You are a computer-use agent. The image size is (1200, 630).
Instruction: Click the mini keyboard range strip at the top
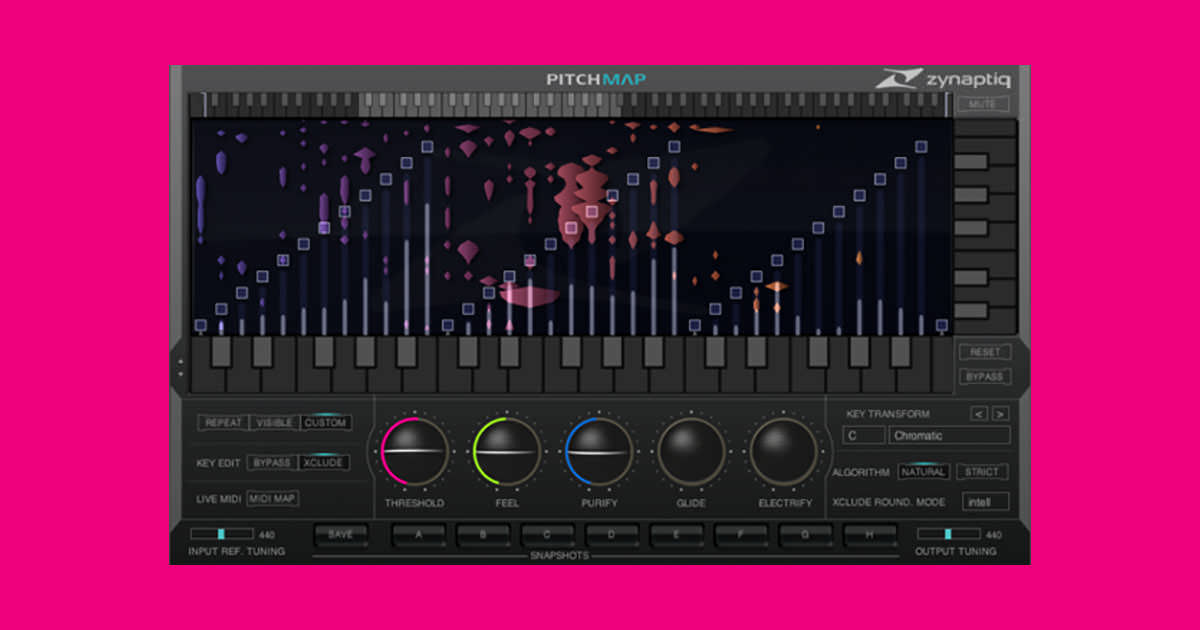[571, 104]
